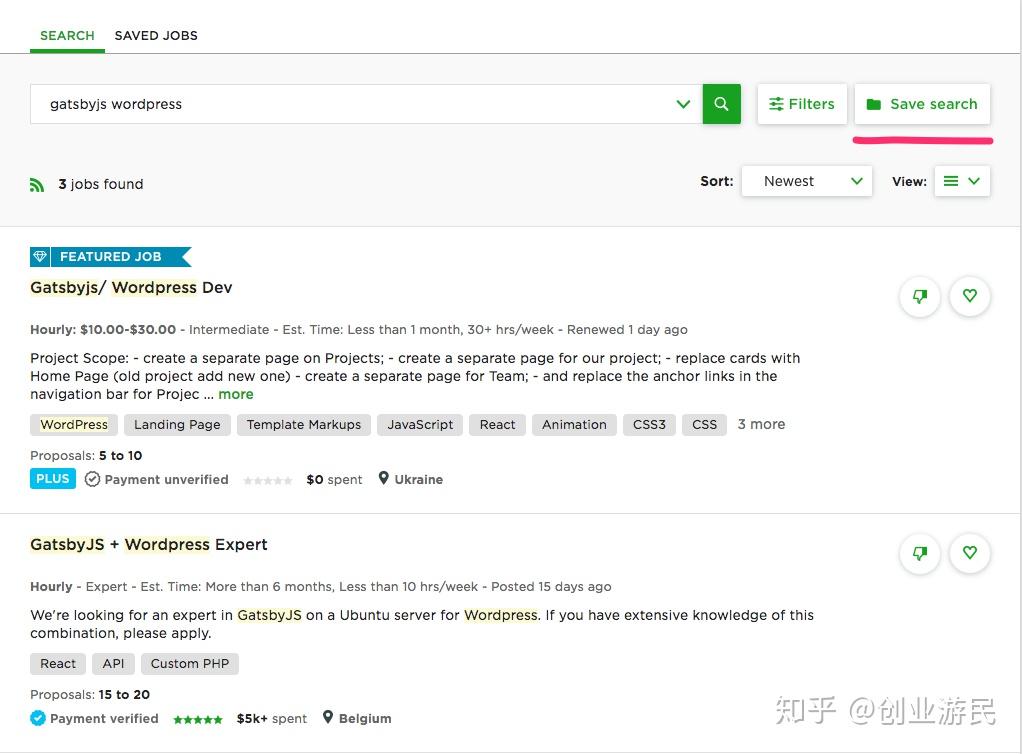Screen dimensions: 1022x754
Task: Click the Save search button
Action: pyautogui.click(x=922, y=104)
